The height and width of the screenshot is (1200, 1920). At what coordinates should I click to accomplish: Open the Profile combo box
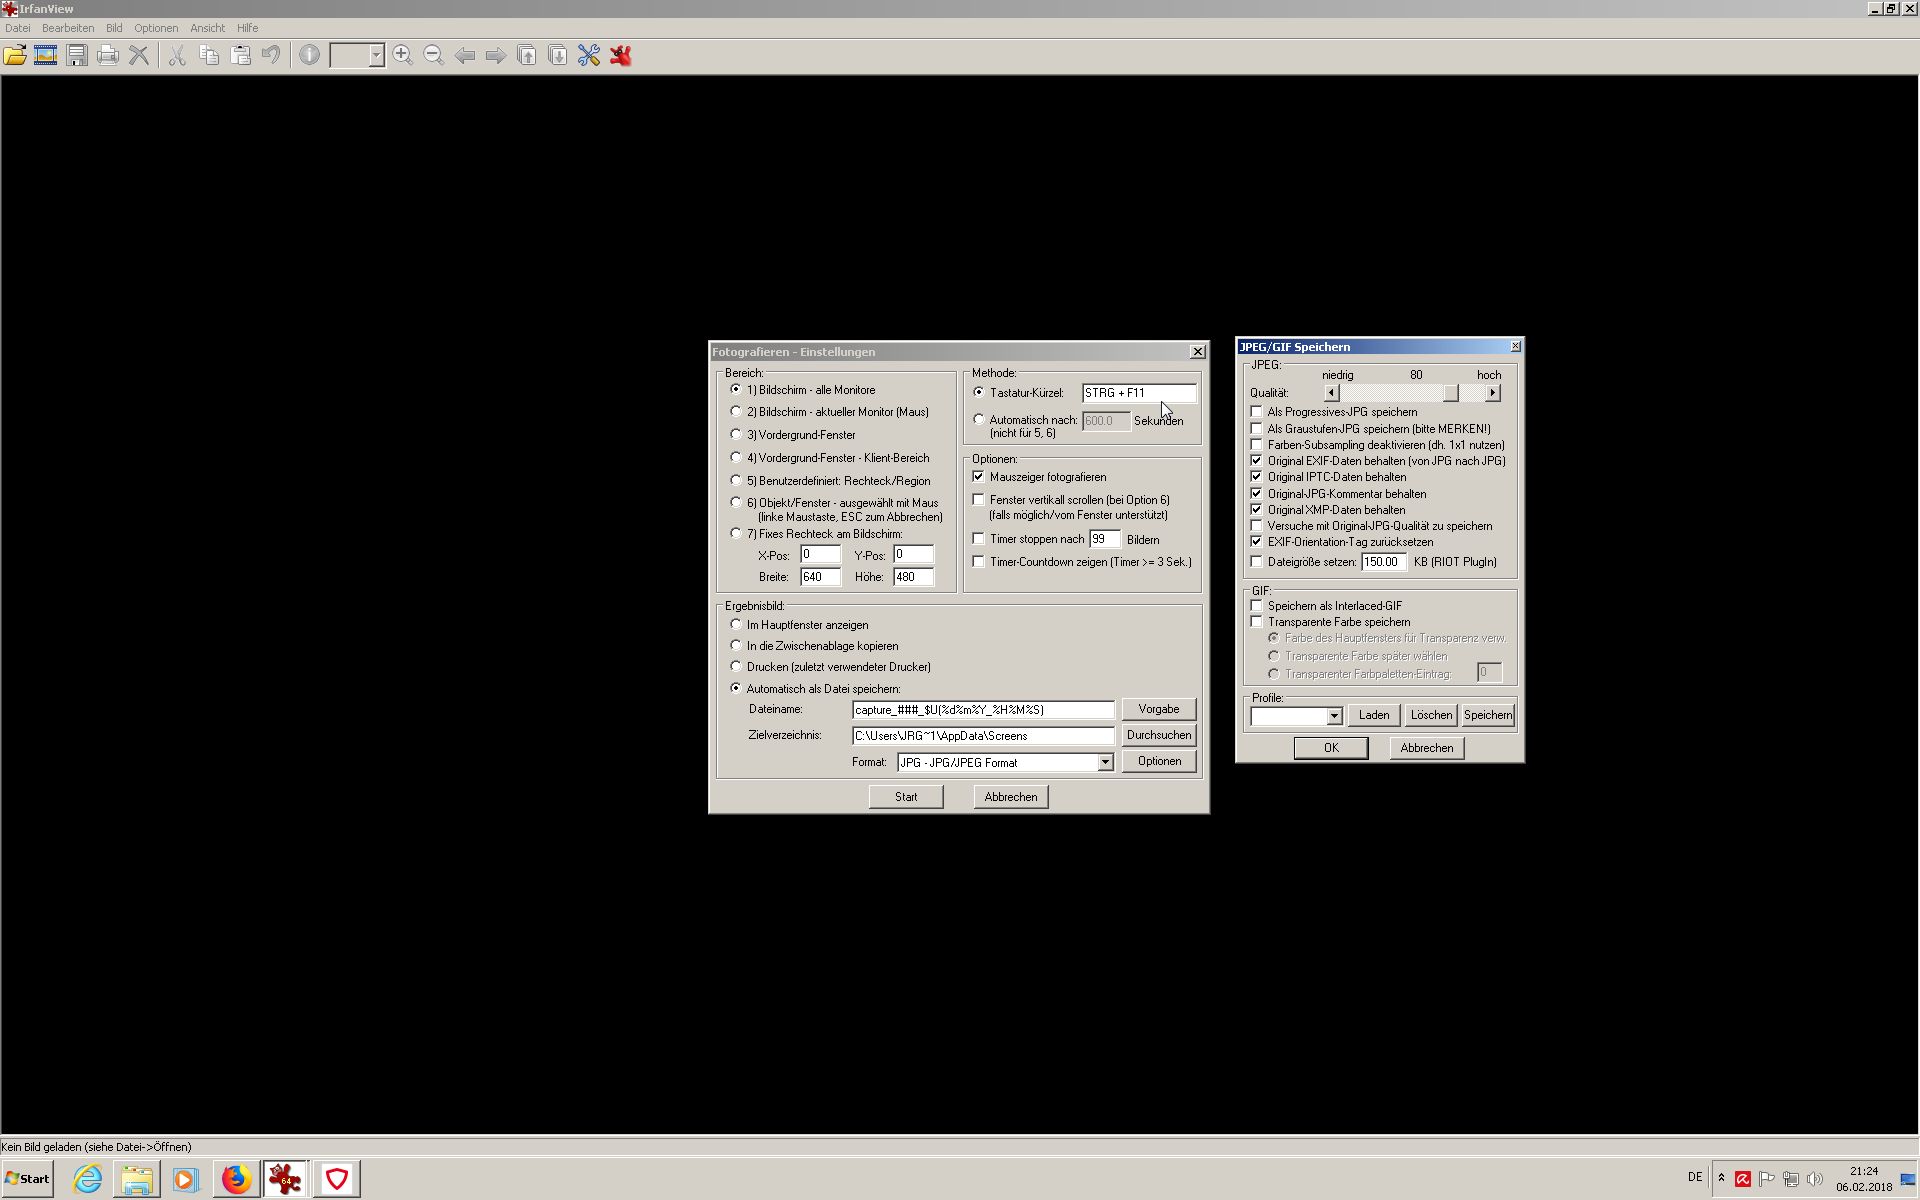point(1334,716)
